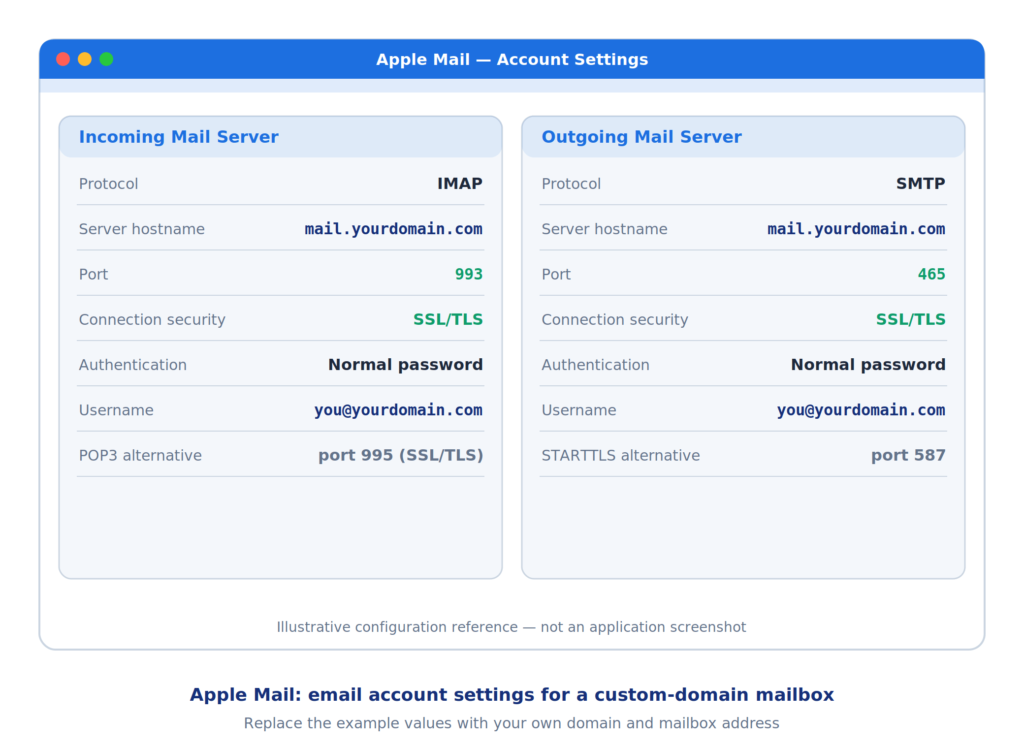
Task: Click the incoming Connection security label
Action: click(x=152, y=319)
